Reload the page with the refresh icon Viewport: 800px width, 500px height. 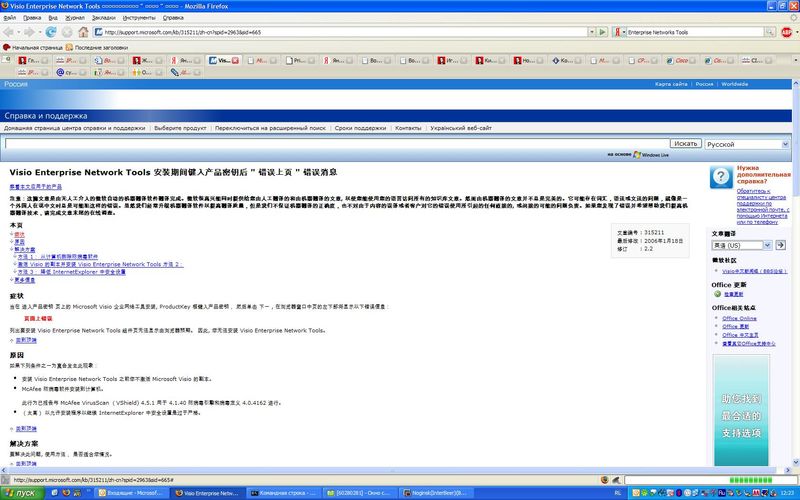click(x=51, y=32)
